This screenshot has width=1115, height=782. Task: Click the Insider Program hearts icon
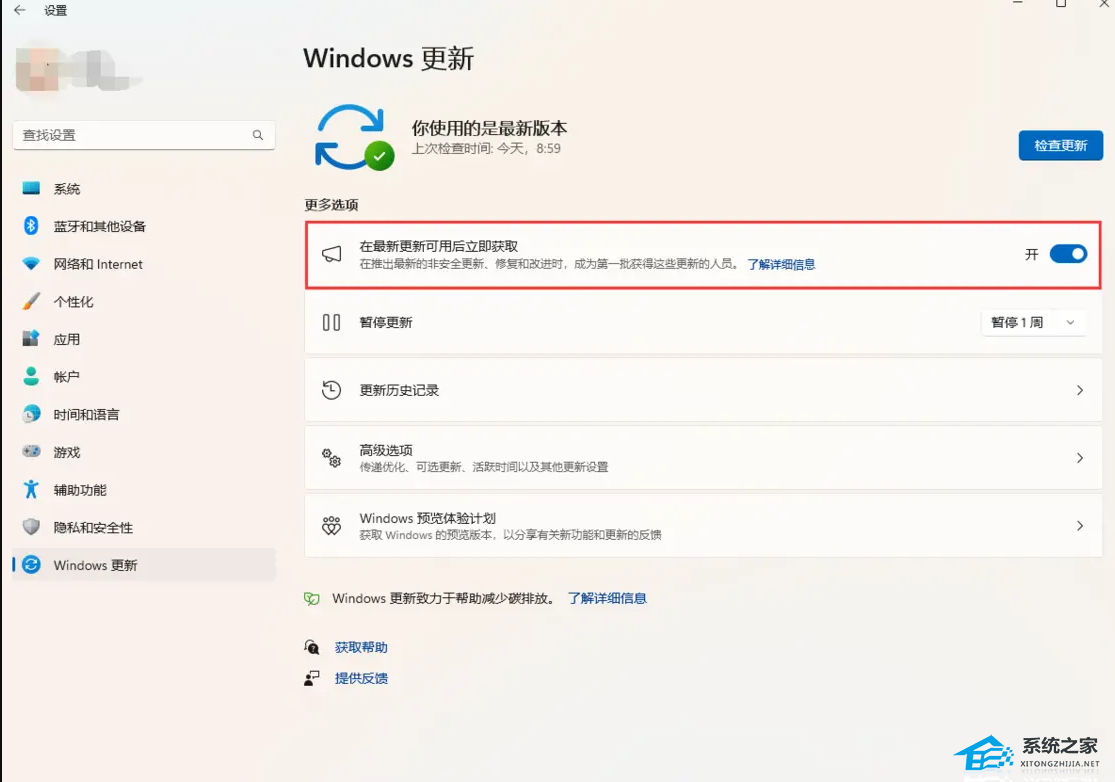tap(331, 526)
